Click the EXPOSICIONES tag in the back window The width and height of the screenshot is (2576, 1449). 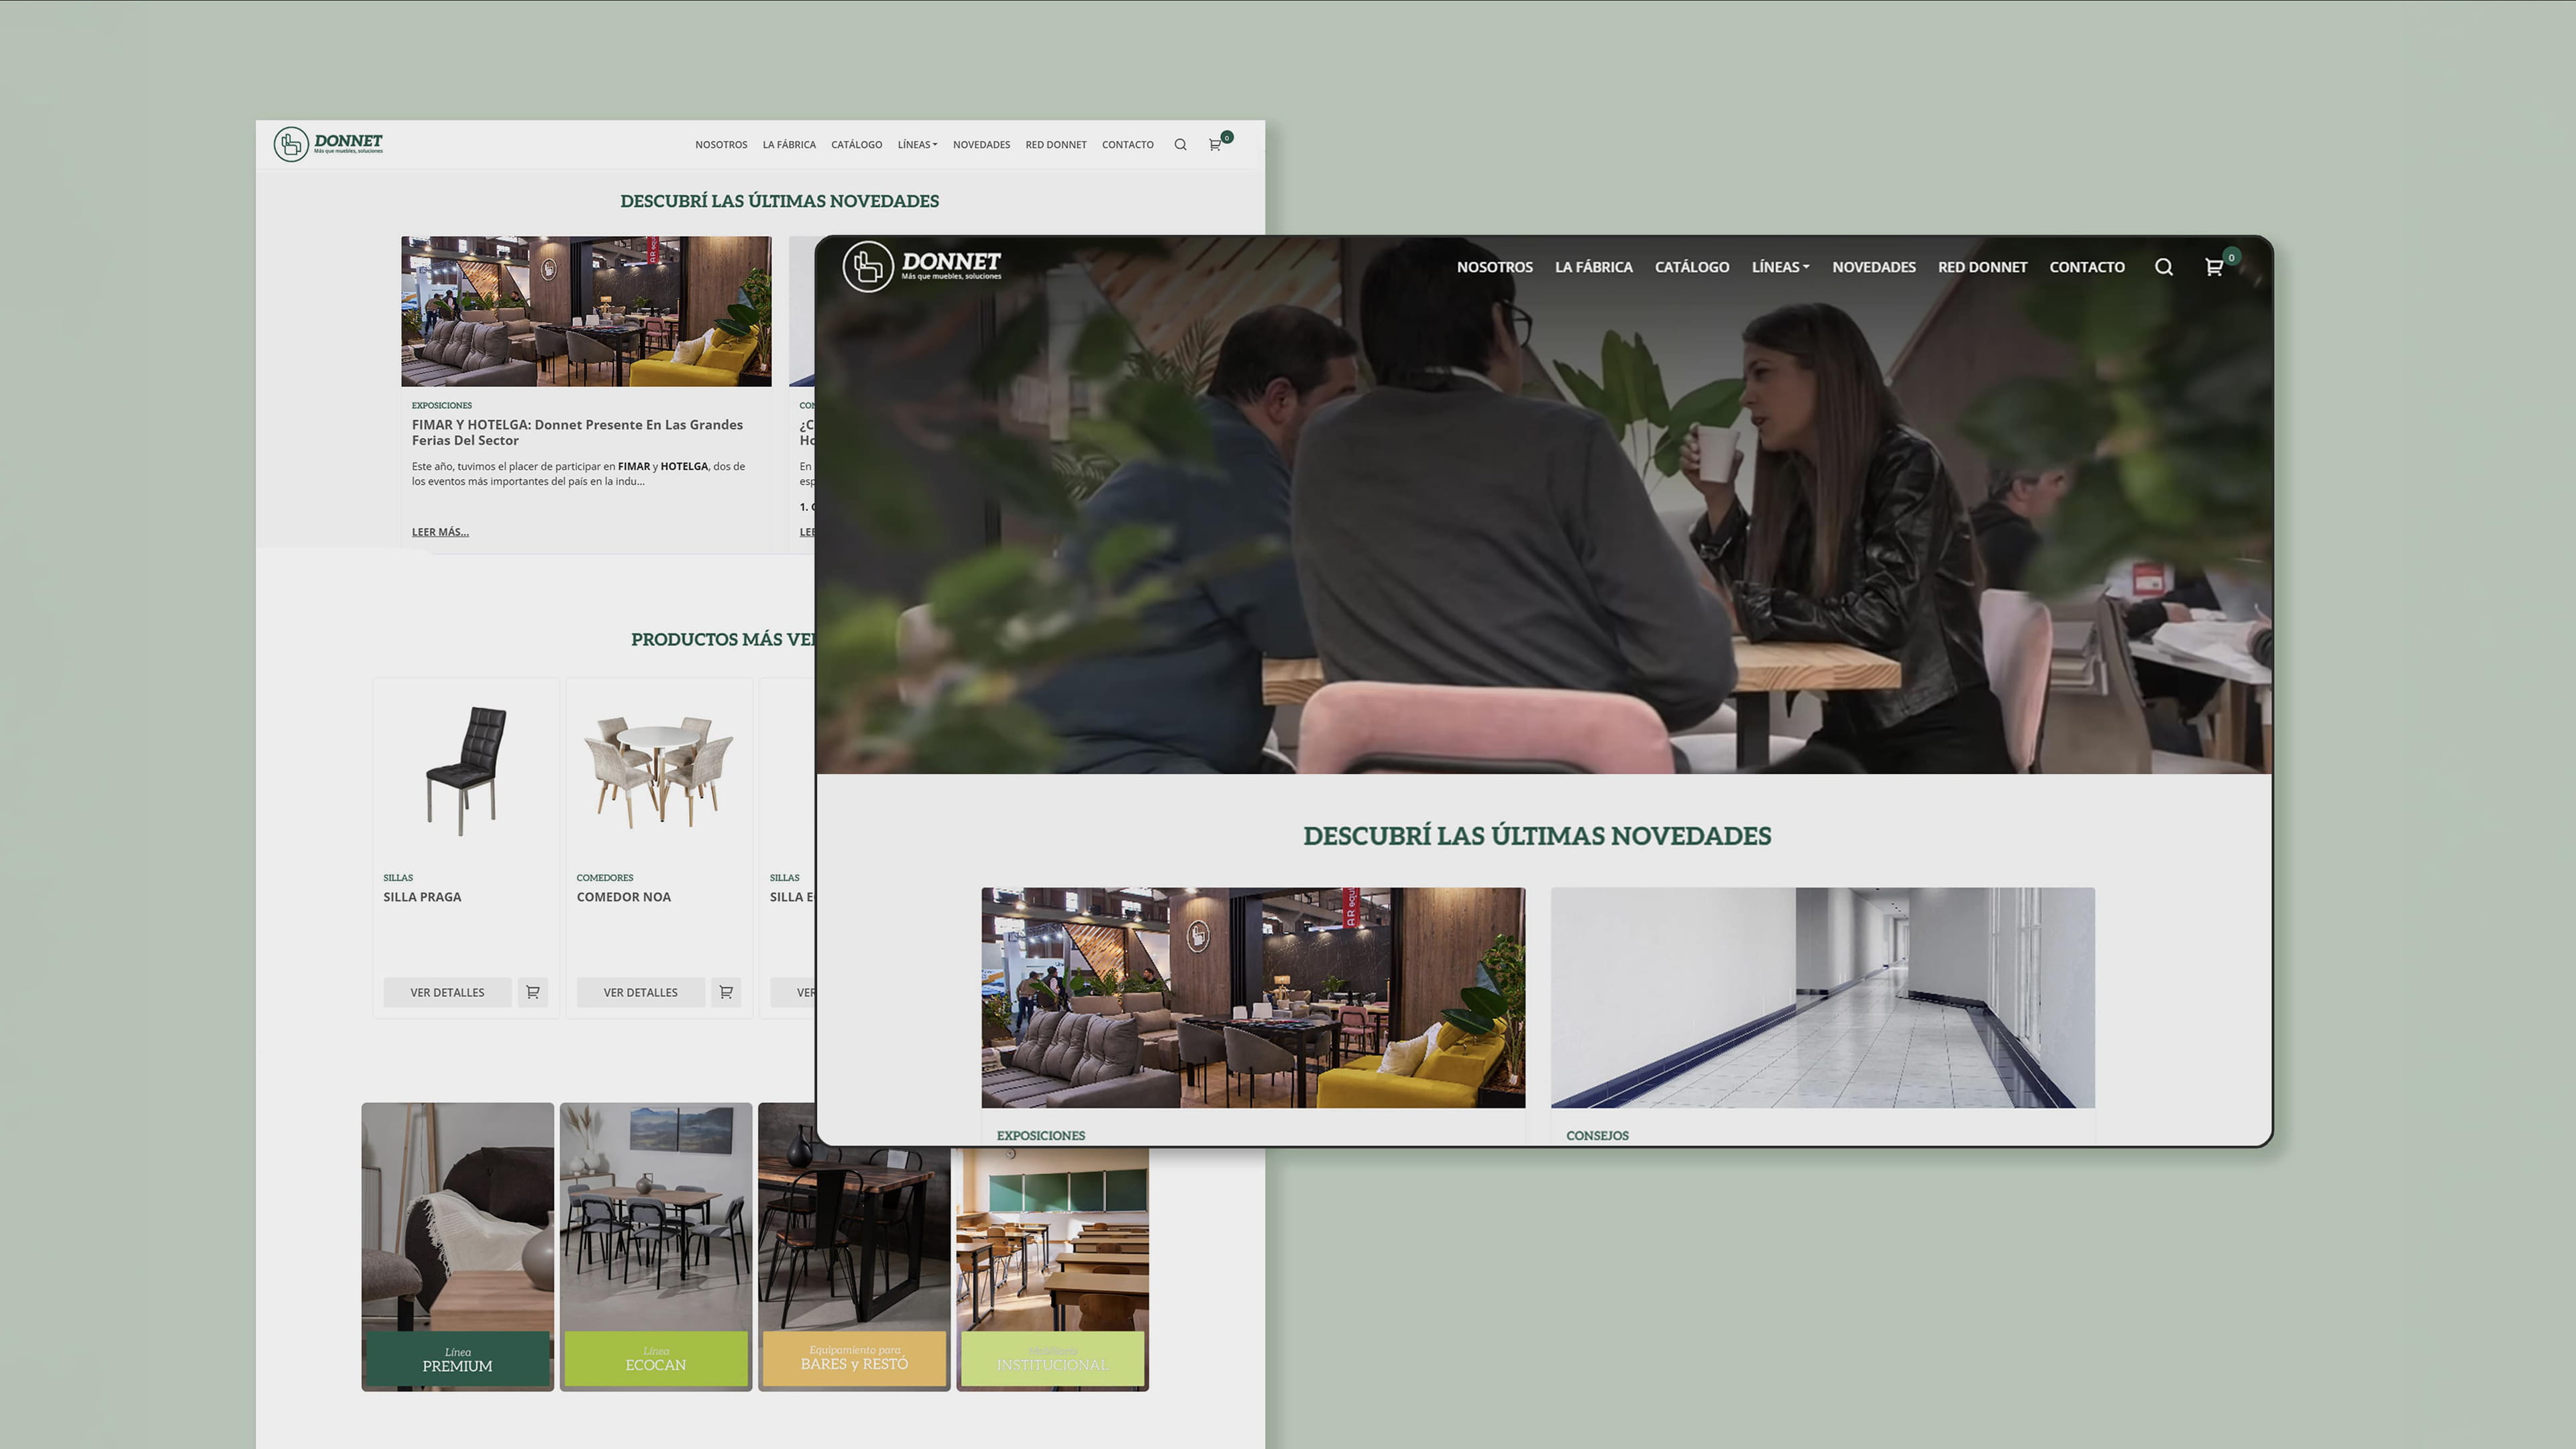(441, 405)
